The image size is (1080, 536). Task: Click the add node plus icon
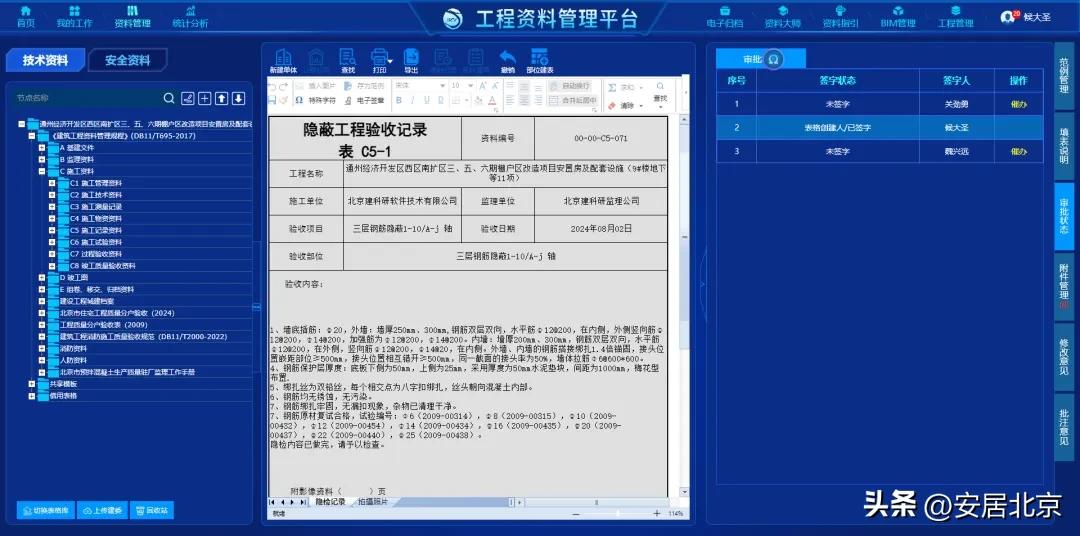[x=205, y=99]
